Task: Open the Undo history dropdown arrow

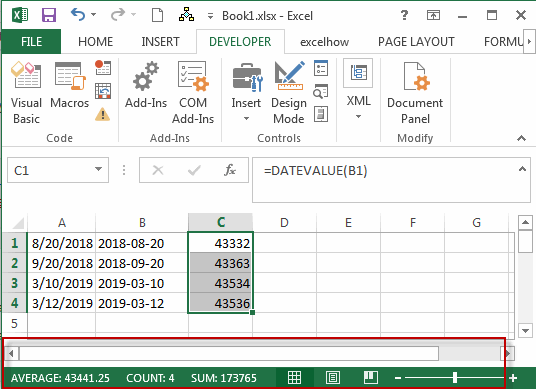Action: pos(93,15)
